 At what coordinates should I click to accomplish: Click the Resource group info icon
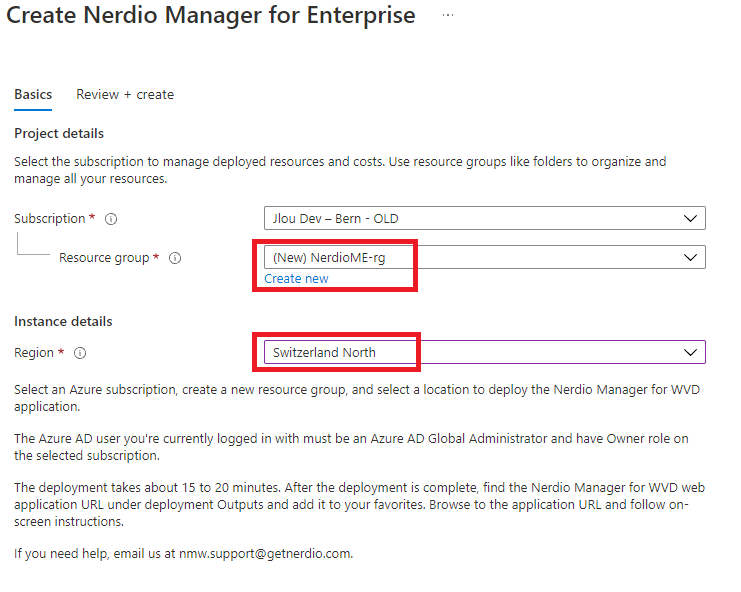click(175, 258)
